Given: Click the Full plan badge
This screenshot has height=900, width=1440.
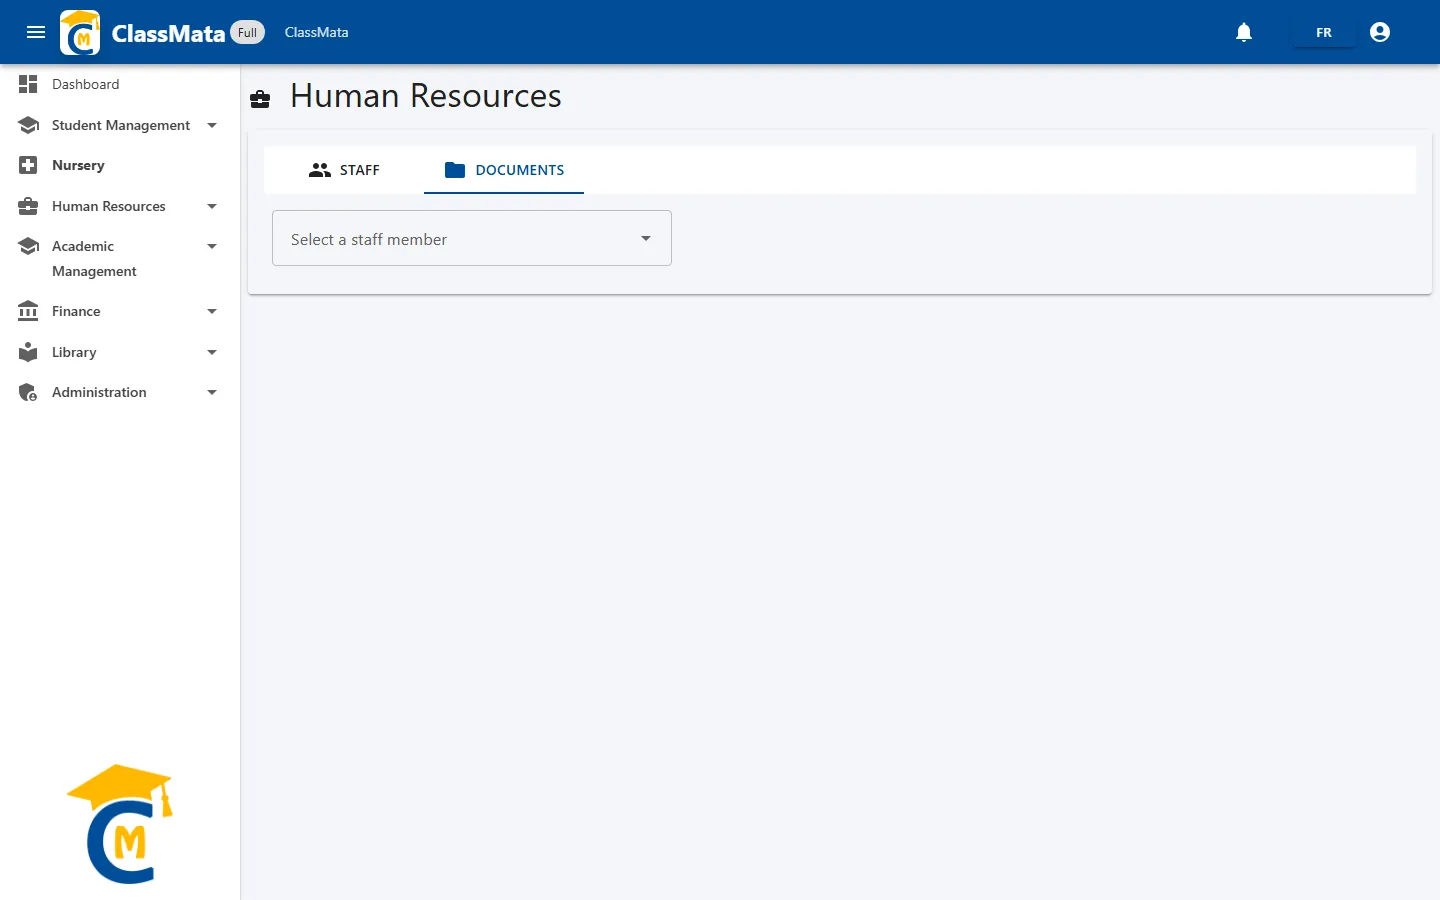Looking at the screenshot, I should [x=248, y=32].
